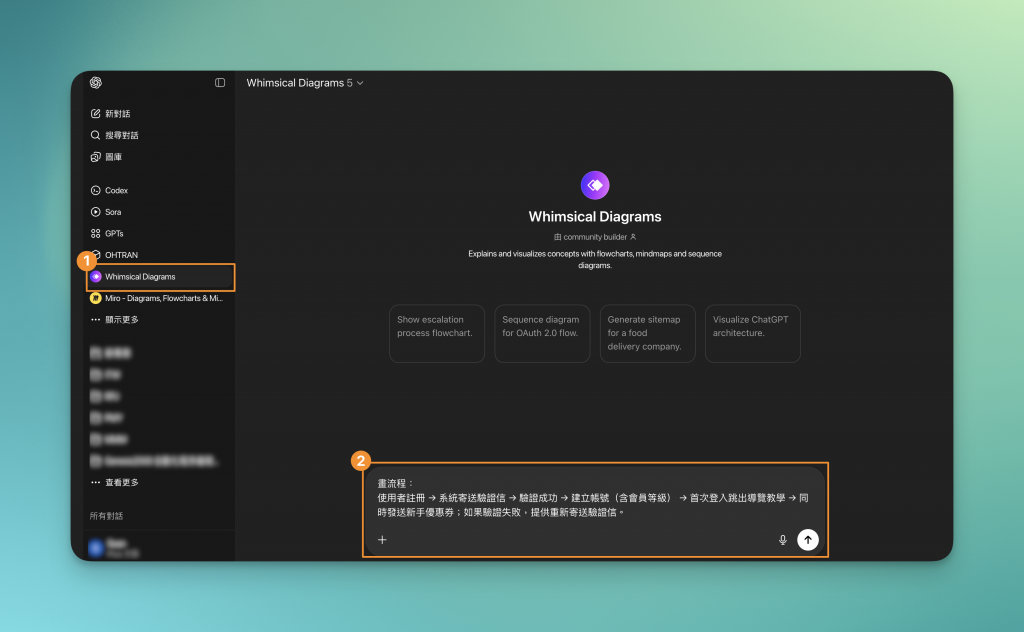This screenshot has height=632, width=1024.
Task: Click the Sora play icon
Action: coord(95,212)
